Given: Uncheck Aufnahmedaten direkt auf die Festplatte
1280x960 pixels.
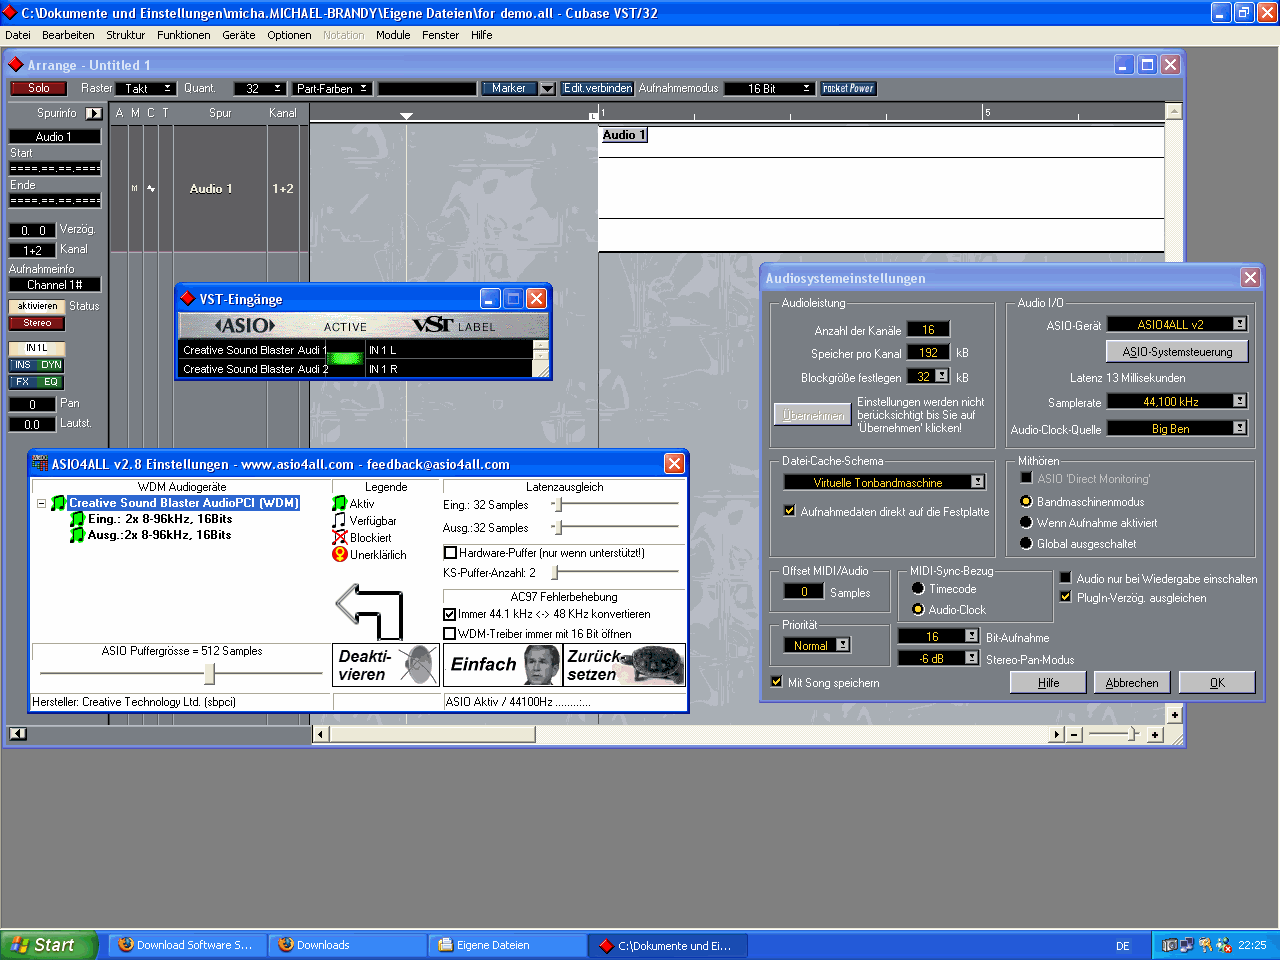Looking at the screenshot, I should (790, 511).
